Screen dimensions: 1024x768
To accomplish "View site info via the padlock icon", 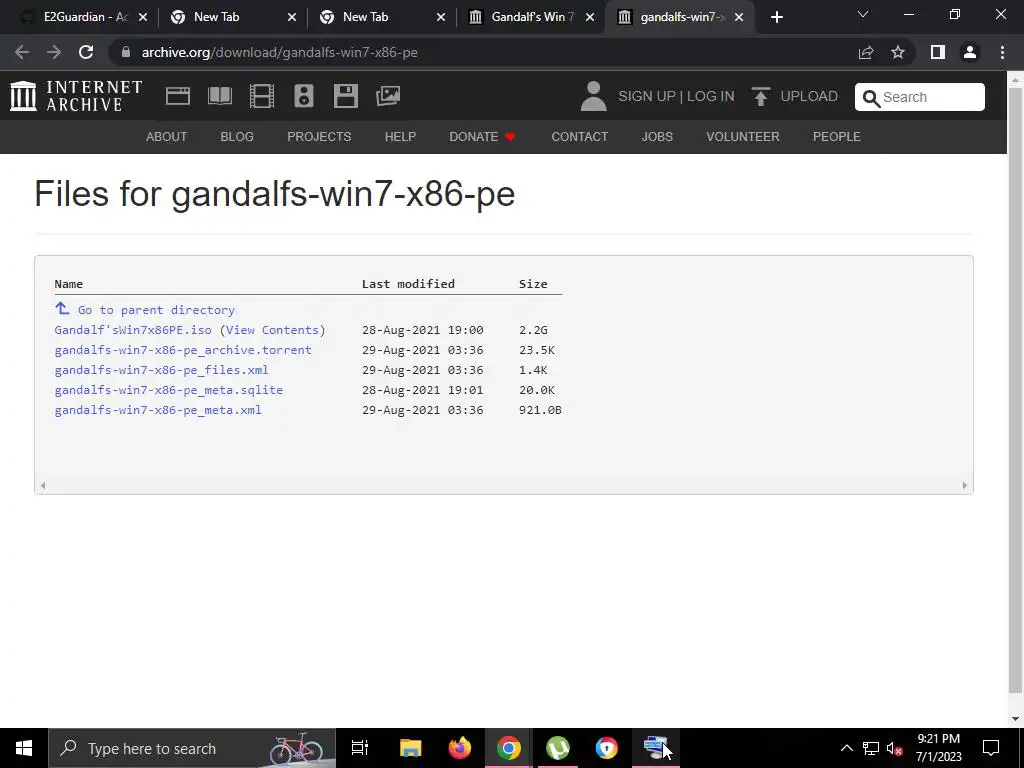I will pos(126,52).
